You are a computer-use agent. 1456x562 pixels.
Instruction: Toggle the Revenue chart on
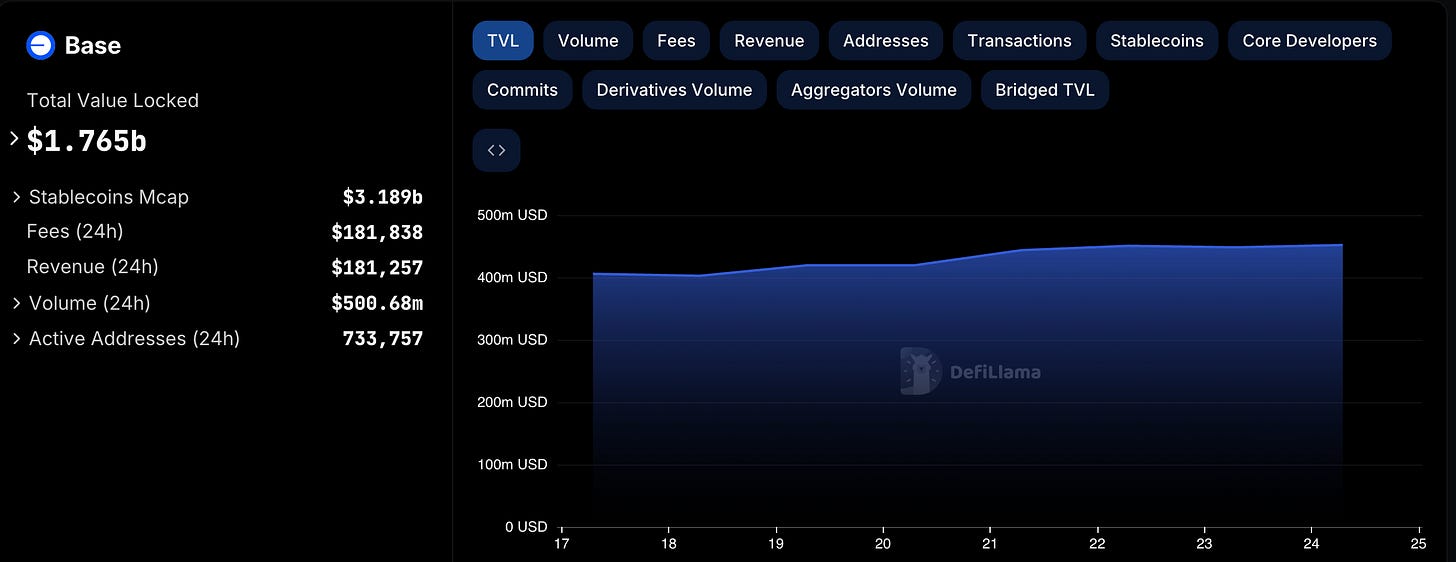pos(769,41)
